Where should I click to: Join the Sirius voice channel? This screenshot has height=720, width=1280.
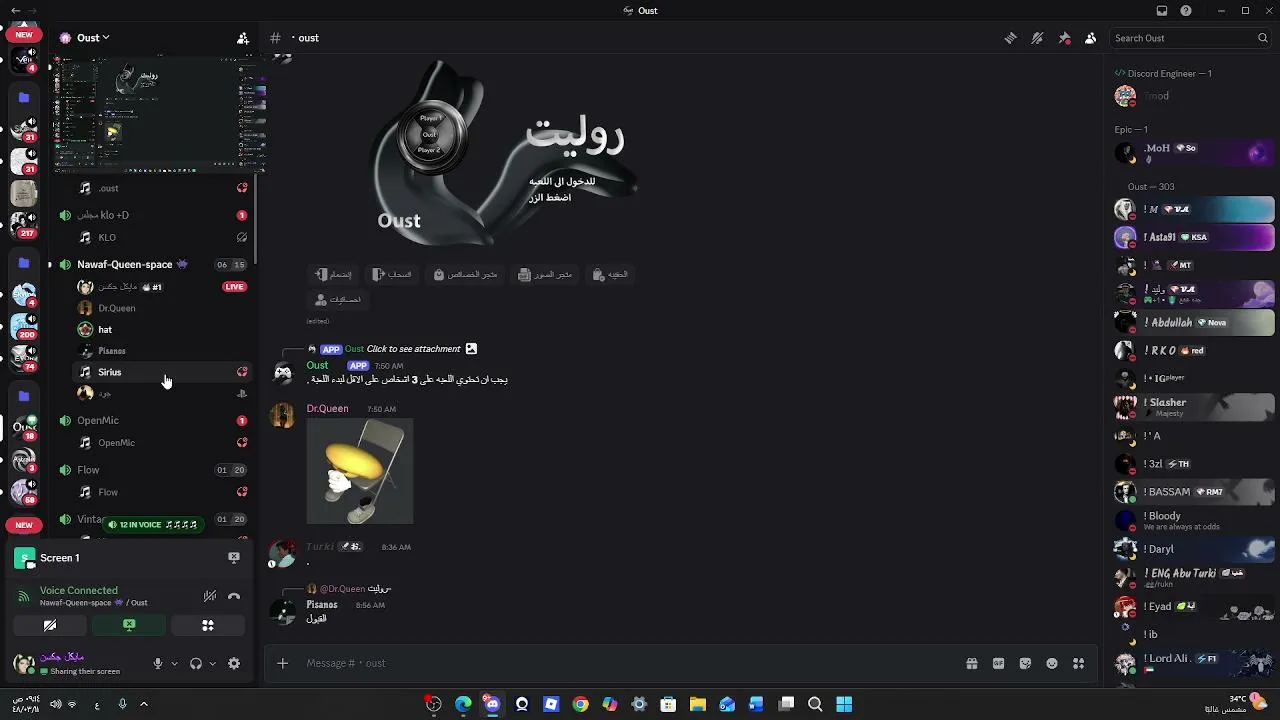click(x=160, y=372)
